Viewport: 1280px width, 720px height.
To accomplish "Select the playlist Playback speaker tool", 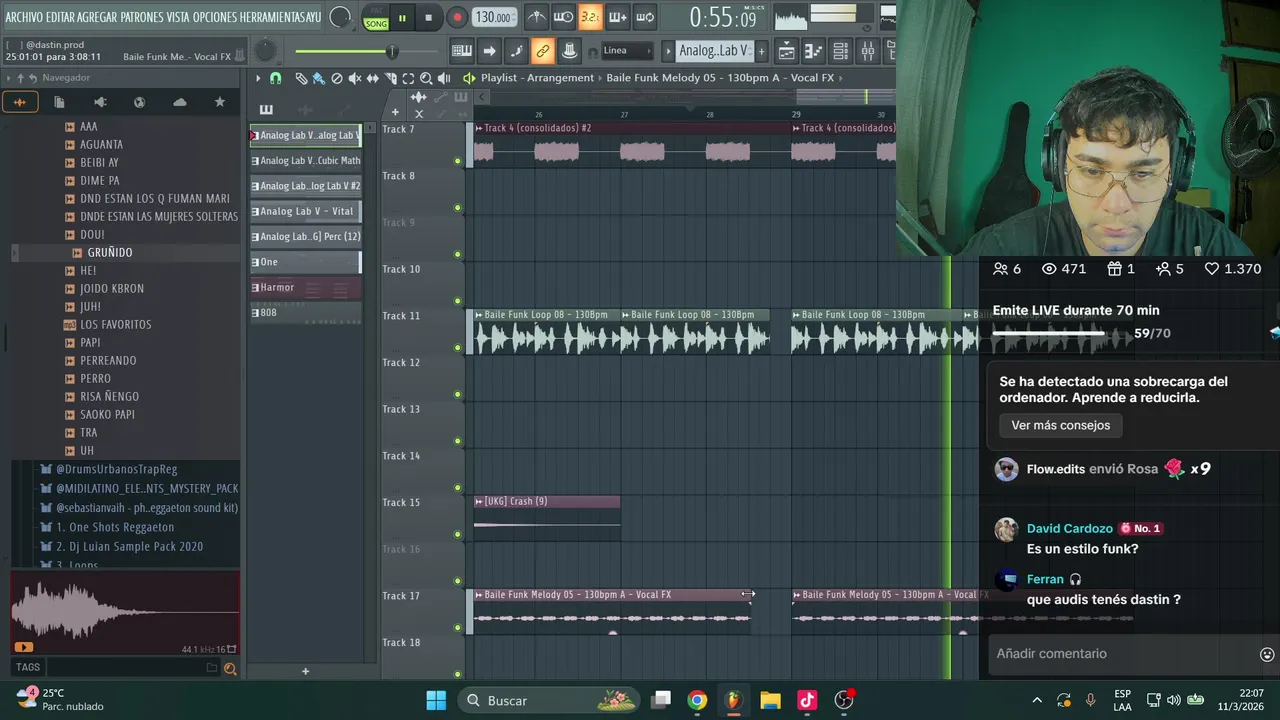I will click(444, 78).
